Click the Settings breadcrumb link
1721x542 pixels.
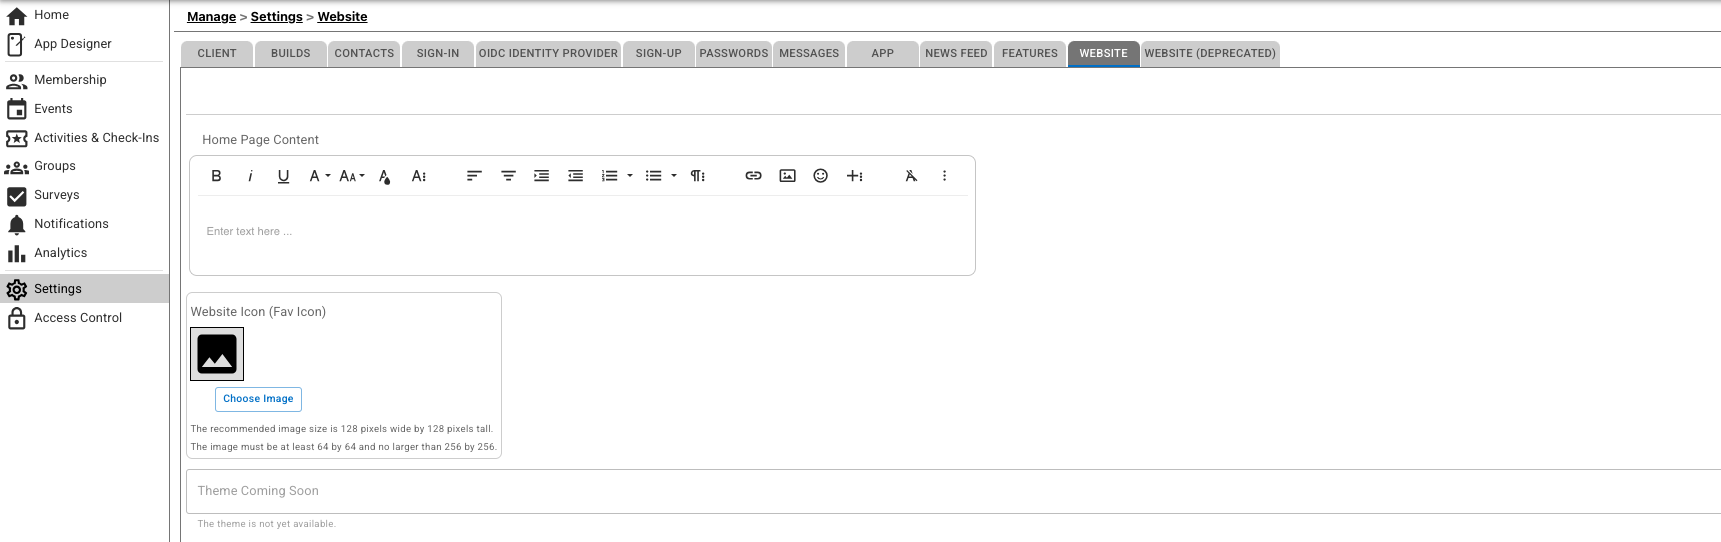[x=276, y=17]
